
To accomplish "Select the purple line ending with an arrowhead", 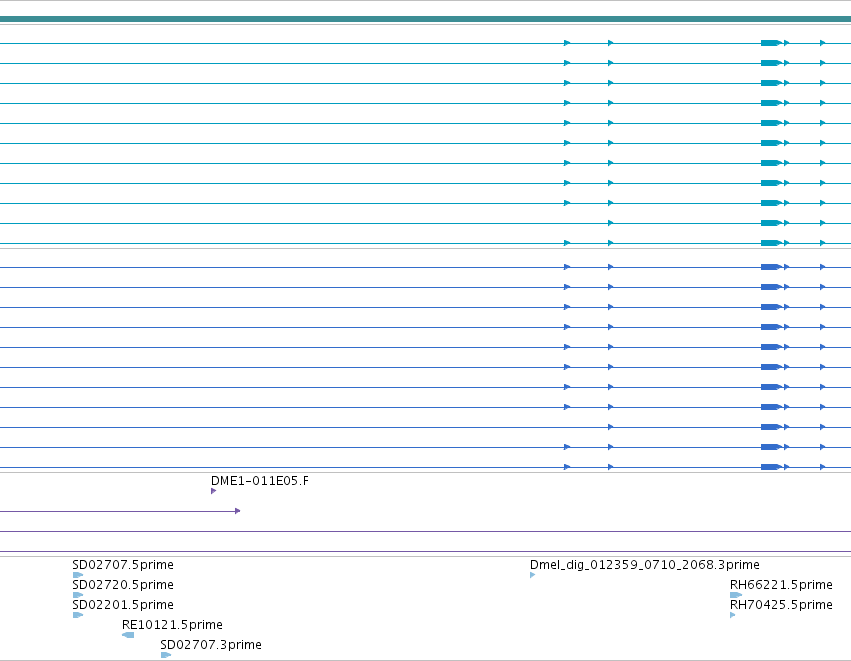I will [120, 511].
